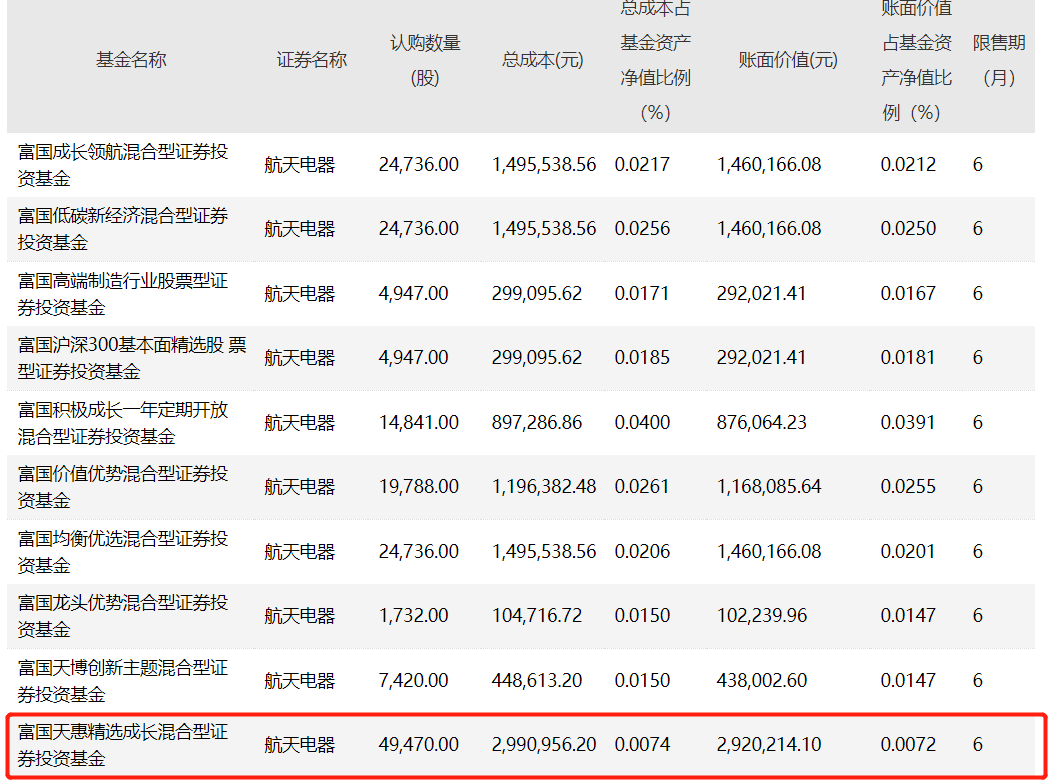The width and height of the screenshot is (1049, 781).
Task: Click quantity 1,732.00
Action: click(413, 616)
